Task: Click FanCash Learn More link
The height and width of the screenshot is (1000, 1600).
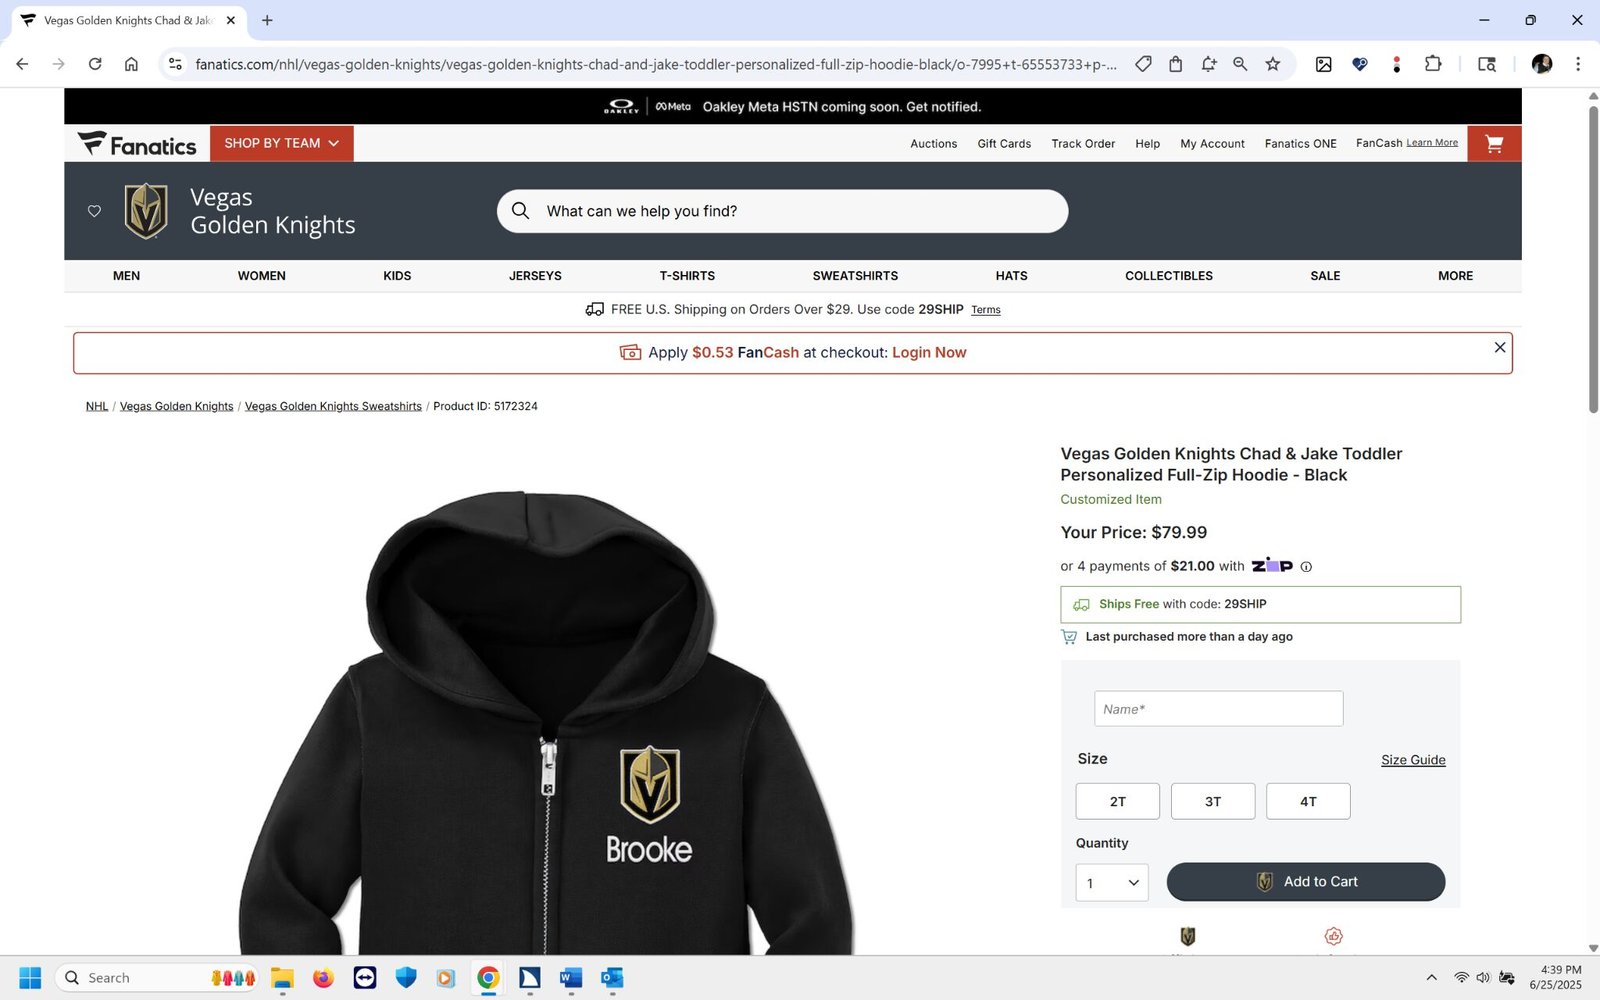Action: [x=1432, y=143]
